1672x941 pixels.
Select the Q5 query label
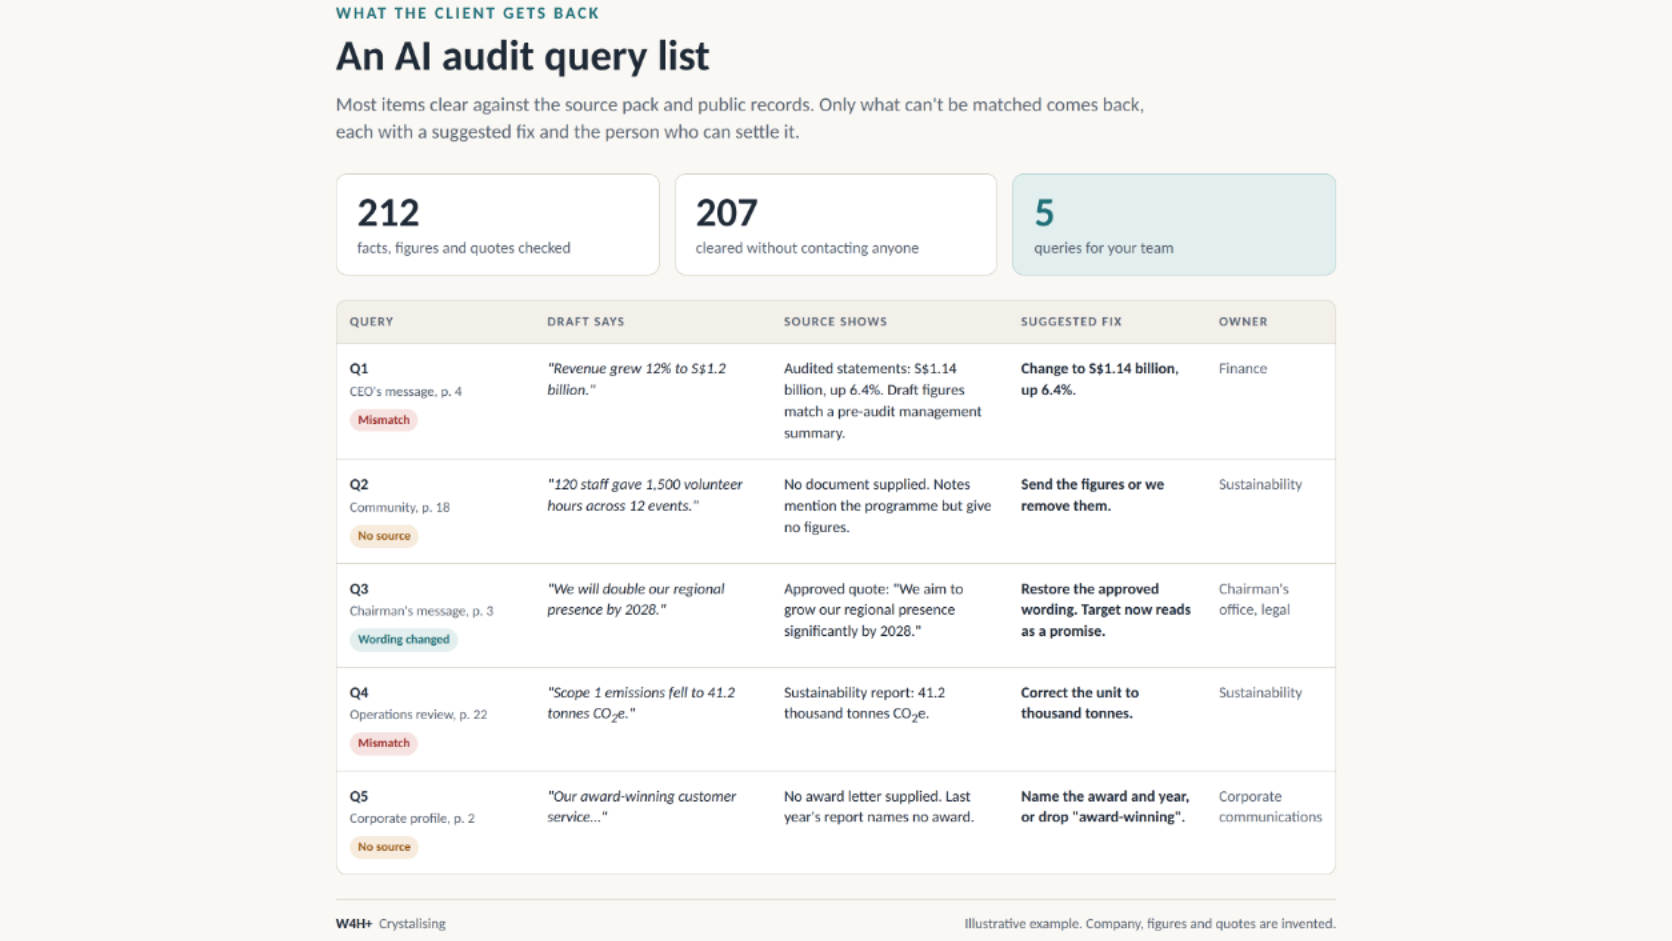point(359,796)
